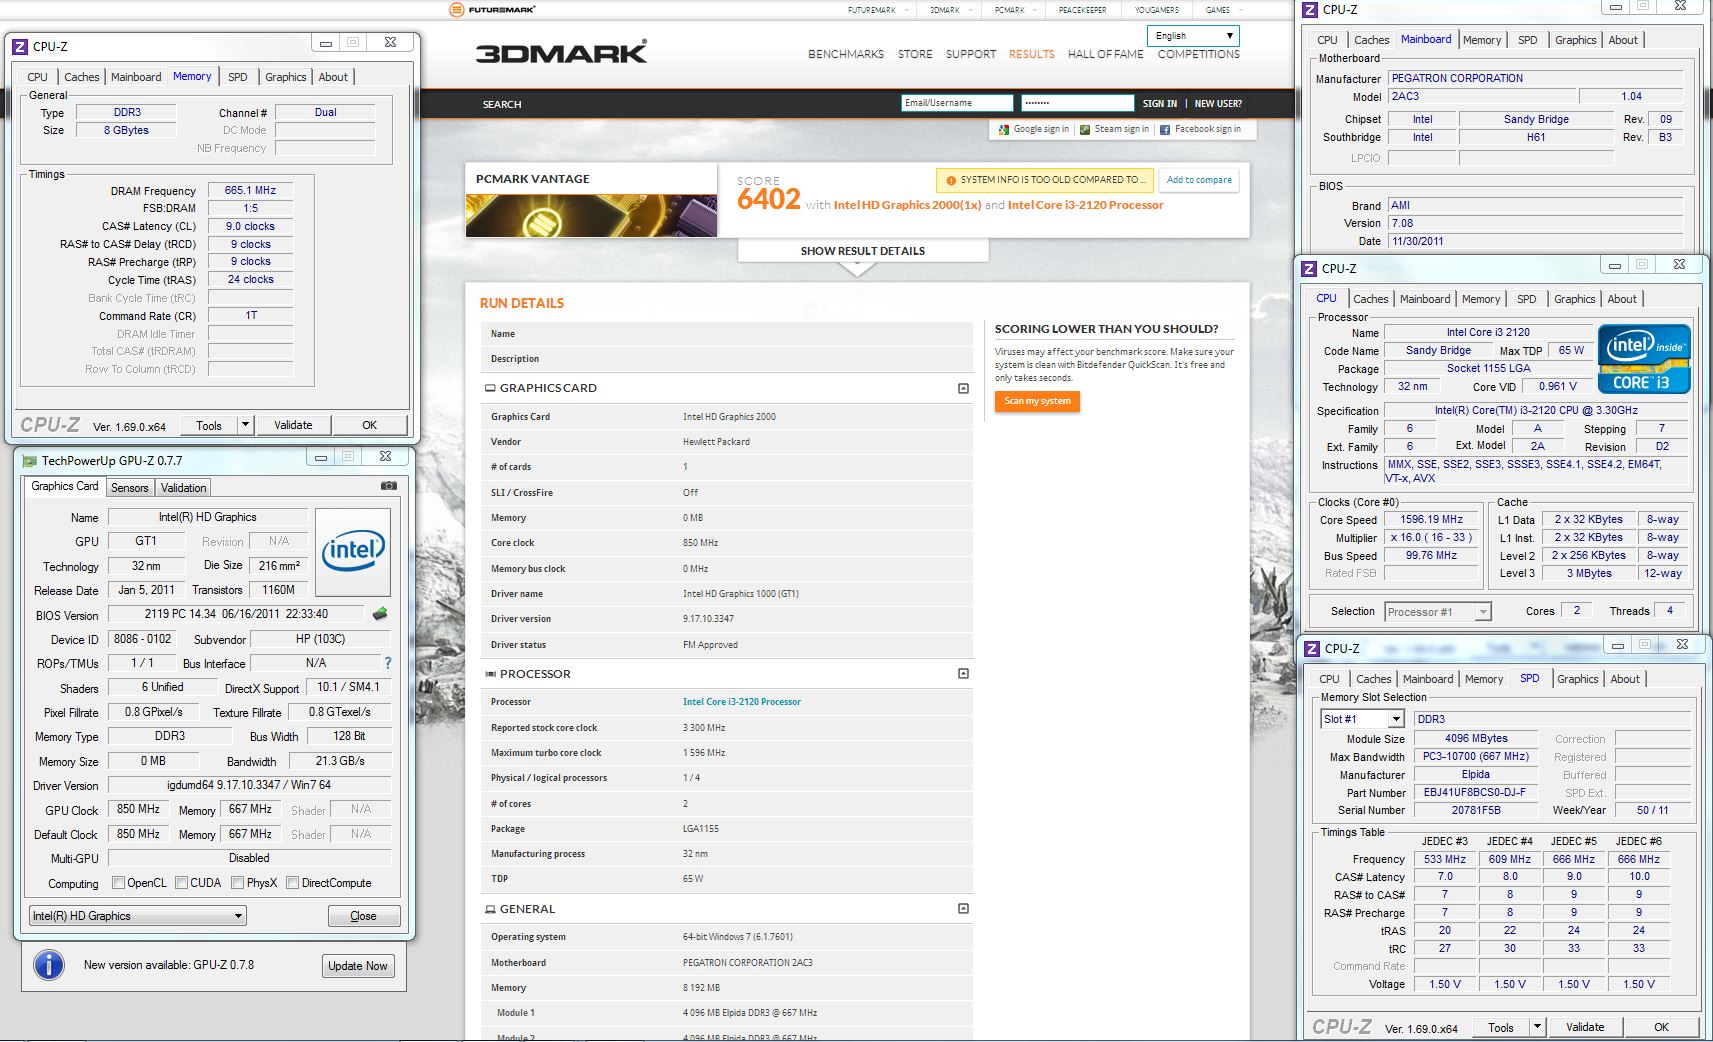Open the Processor #1 selection dropdown
Image resolution: width=1713 pixels, height=1042 pixels.
tap(1438, 612)
